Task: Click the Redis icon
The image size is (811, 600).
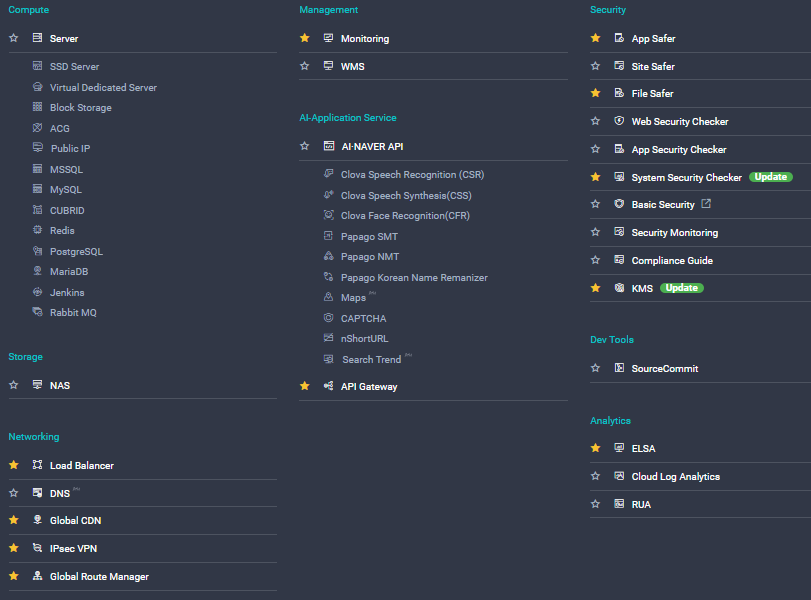Action: [37, 230]
